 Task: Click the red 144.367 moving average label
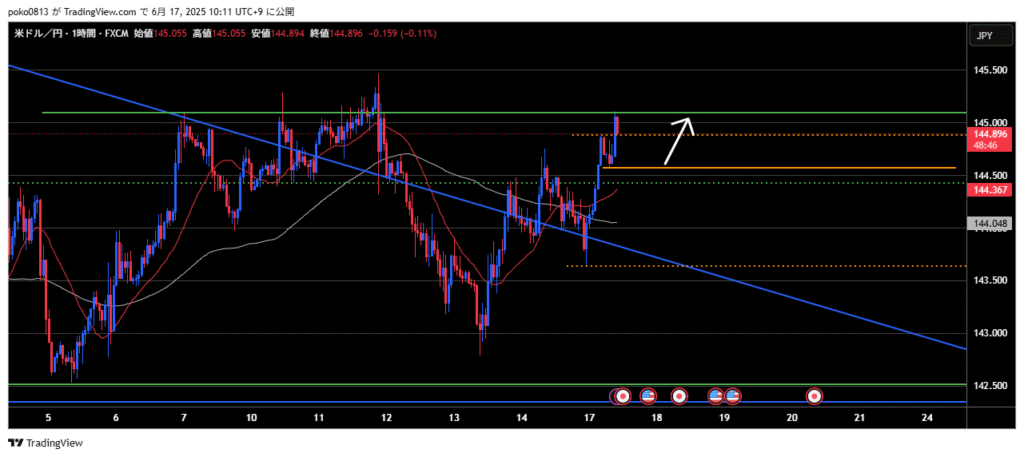(988, 190)
